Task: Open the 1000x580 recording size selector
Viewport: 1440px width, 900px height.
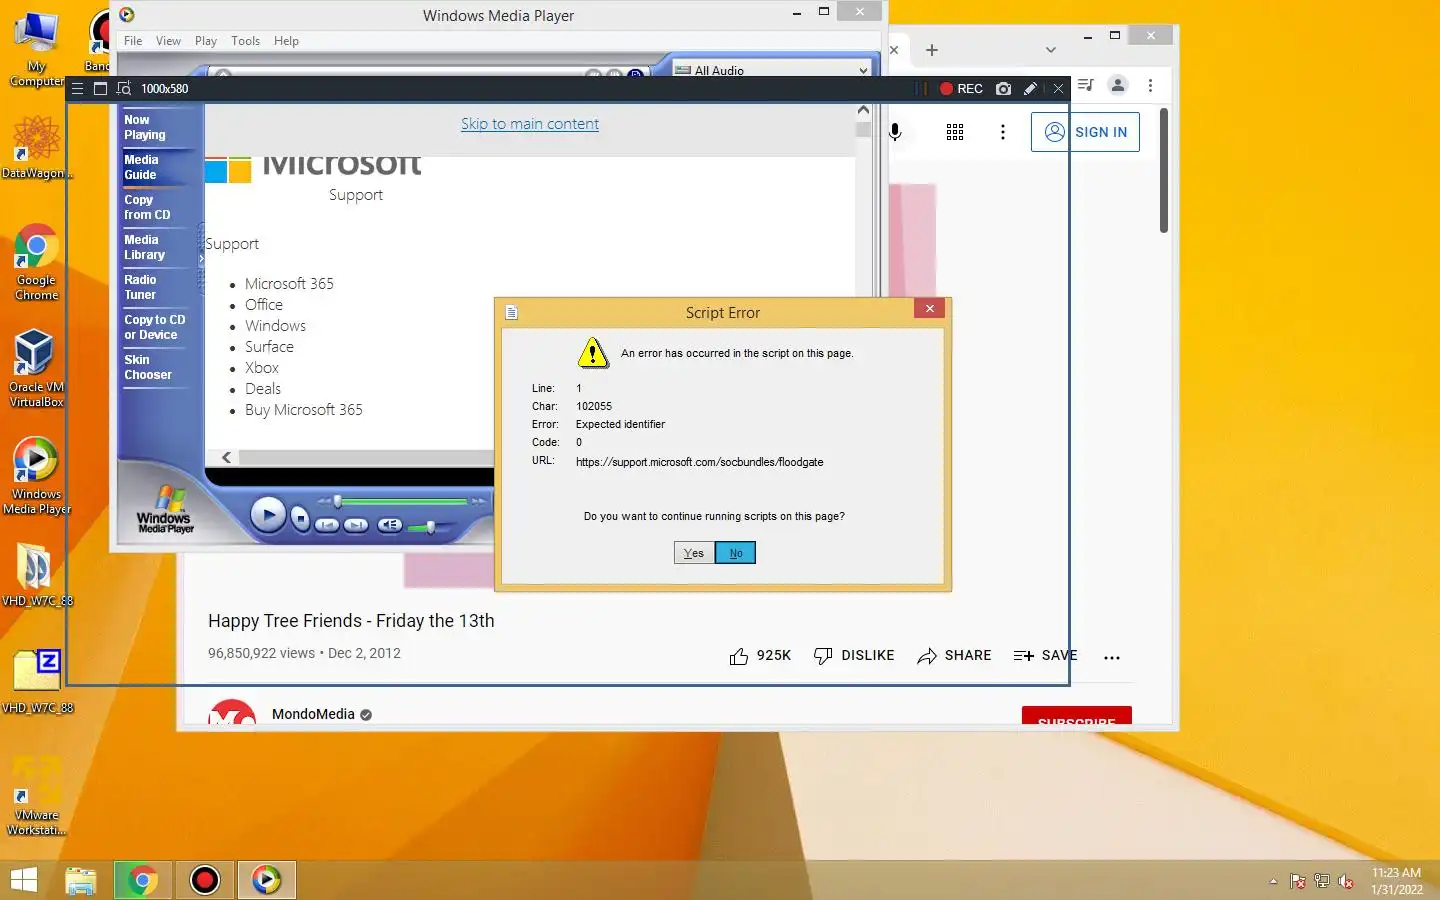Action: (165, 89)
